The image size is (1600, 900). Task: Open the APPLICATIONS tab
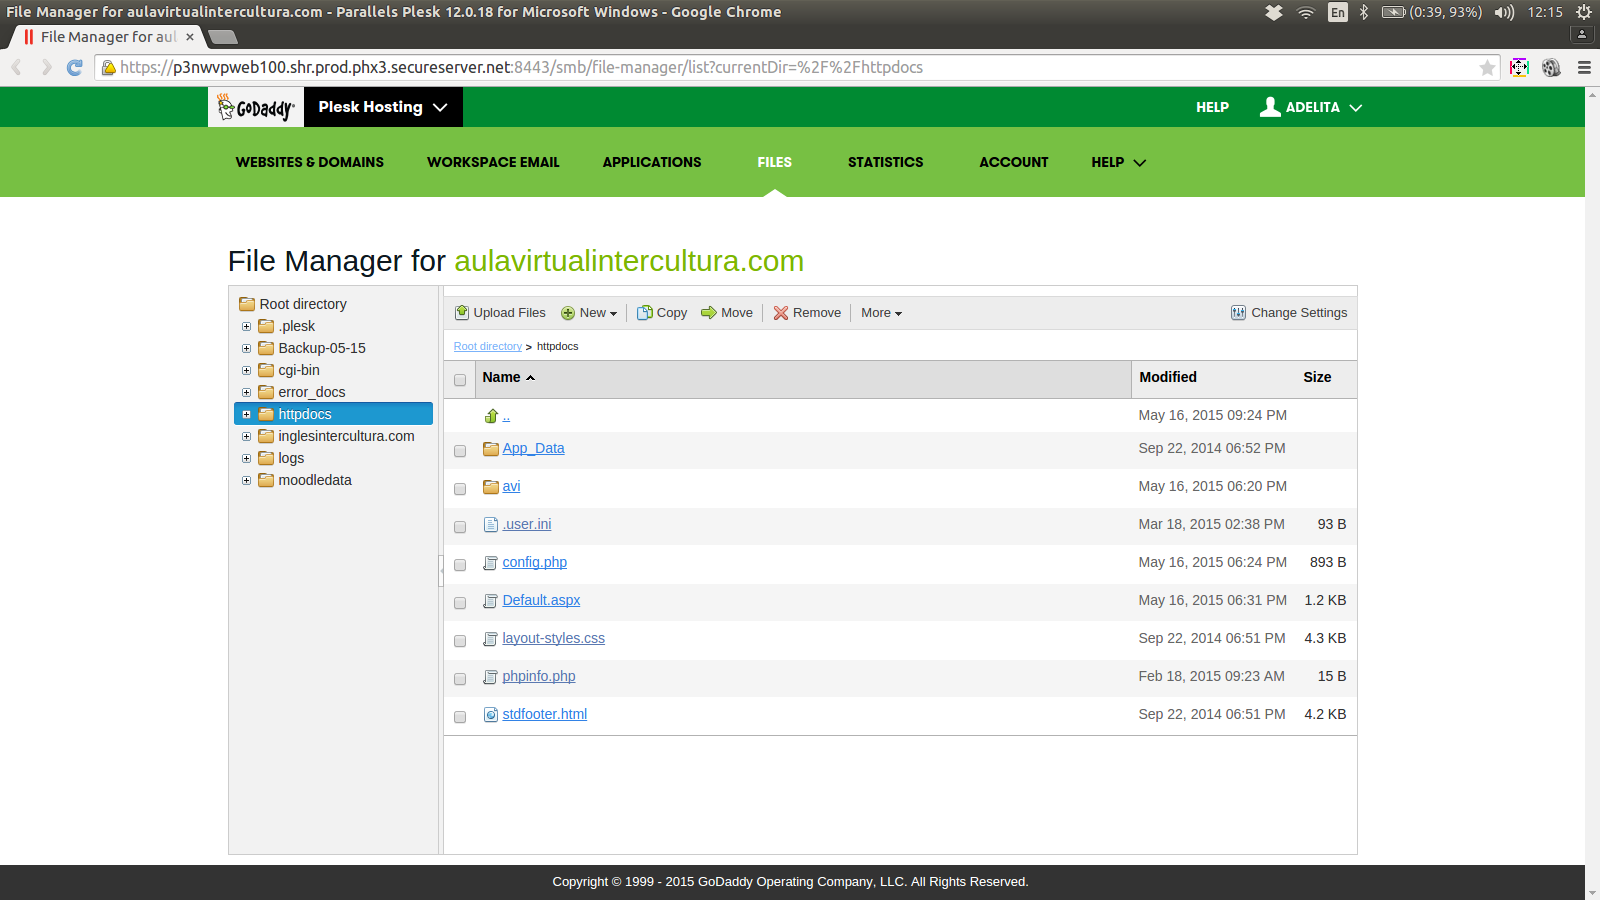(652, 162)
